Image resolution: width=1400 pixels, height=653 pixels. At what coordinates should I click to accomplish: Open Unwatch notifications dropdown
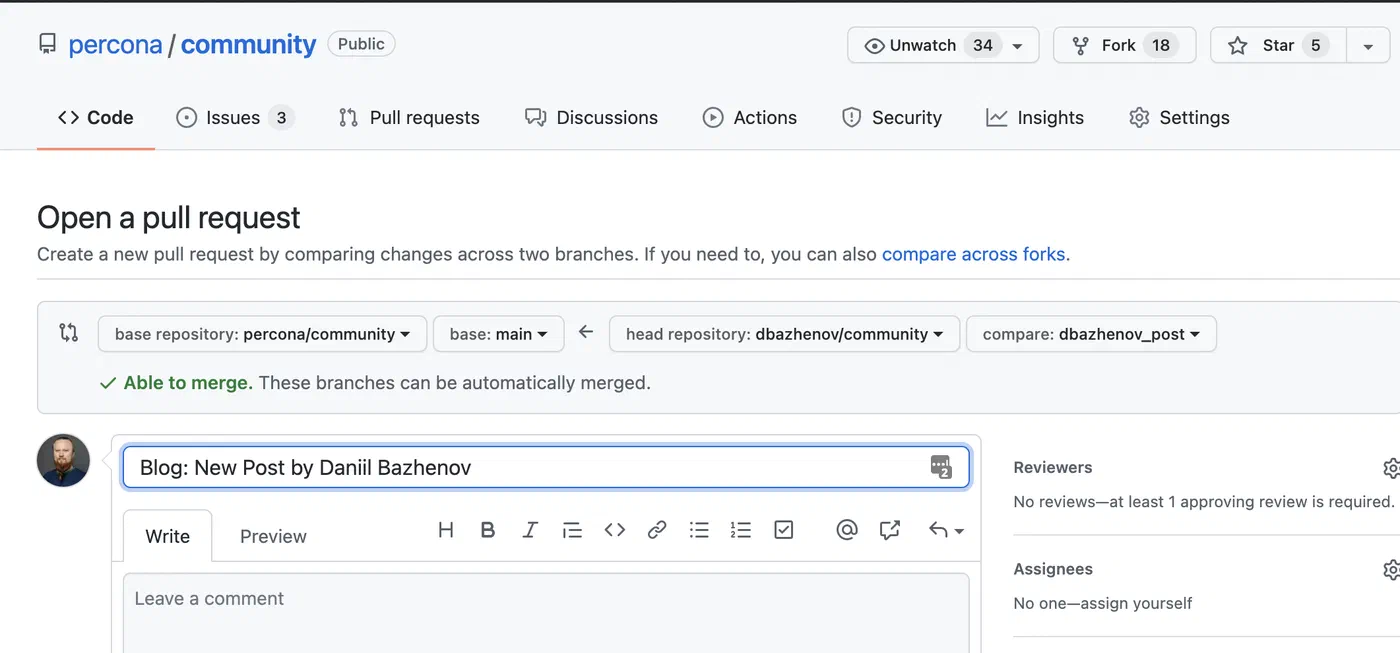click(943, 45)
